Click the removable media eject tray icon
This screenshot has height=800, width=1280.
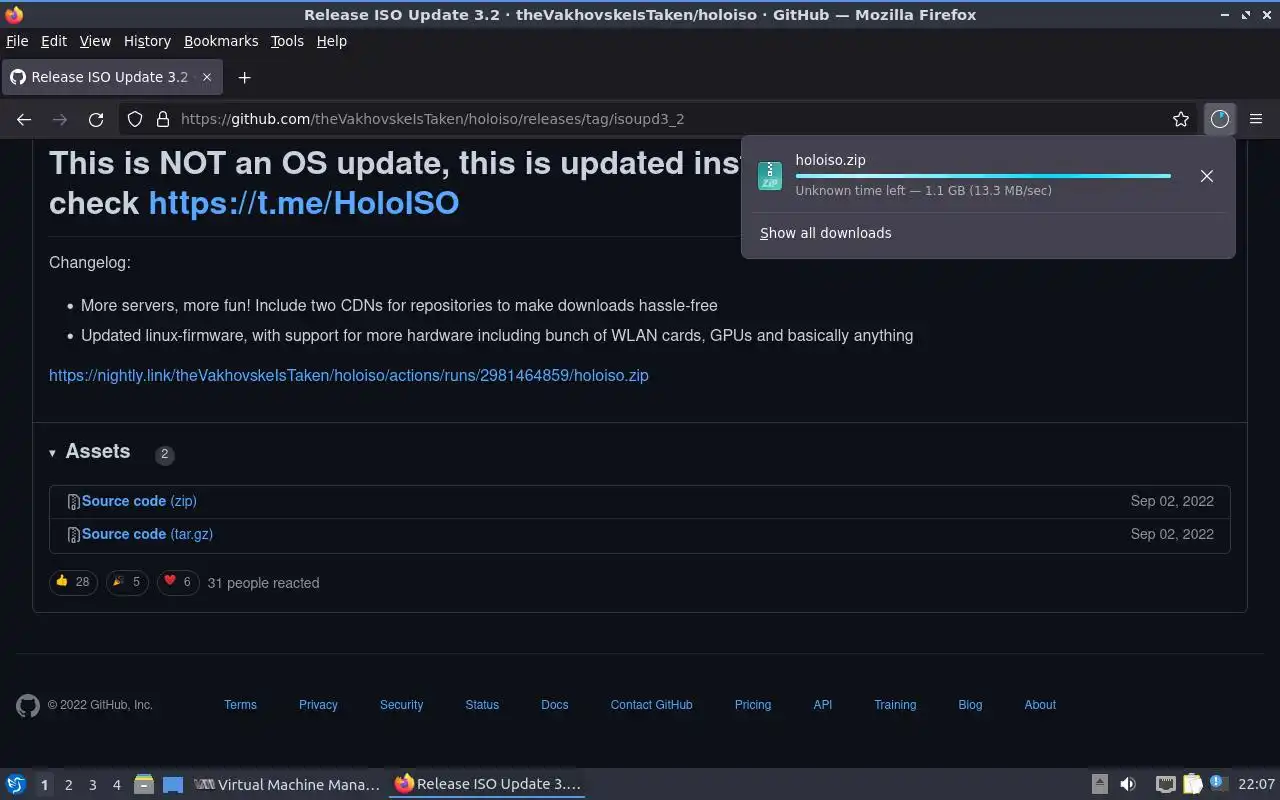coord(1099,785)
